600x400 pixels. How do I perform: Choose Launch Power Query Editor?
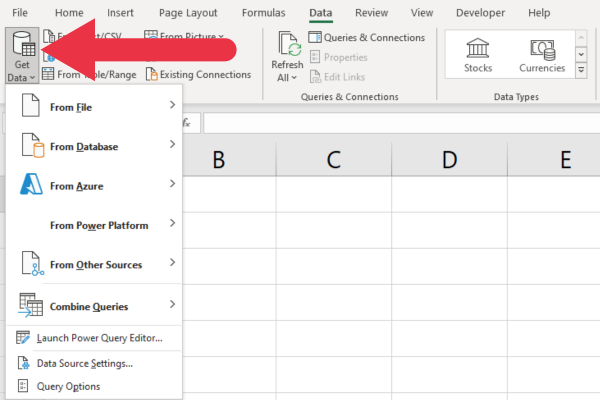click(x=94, y=338)
